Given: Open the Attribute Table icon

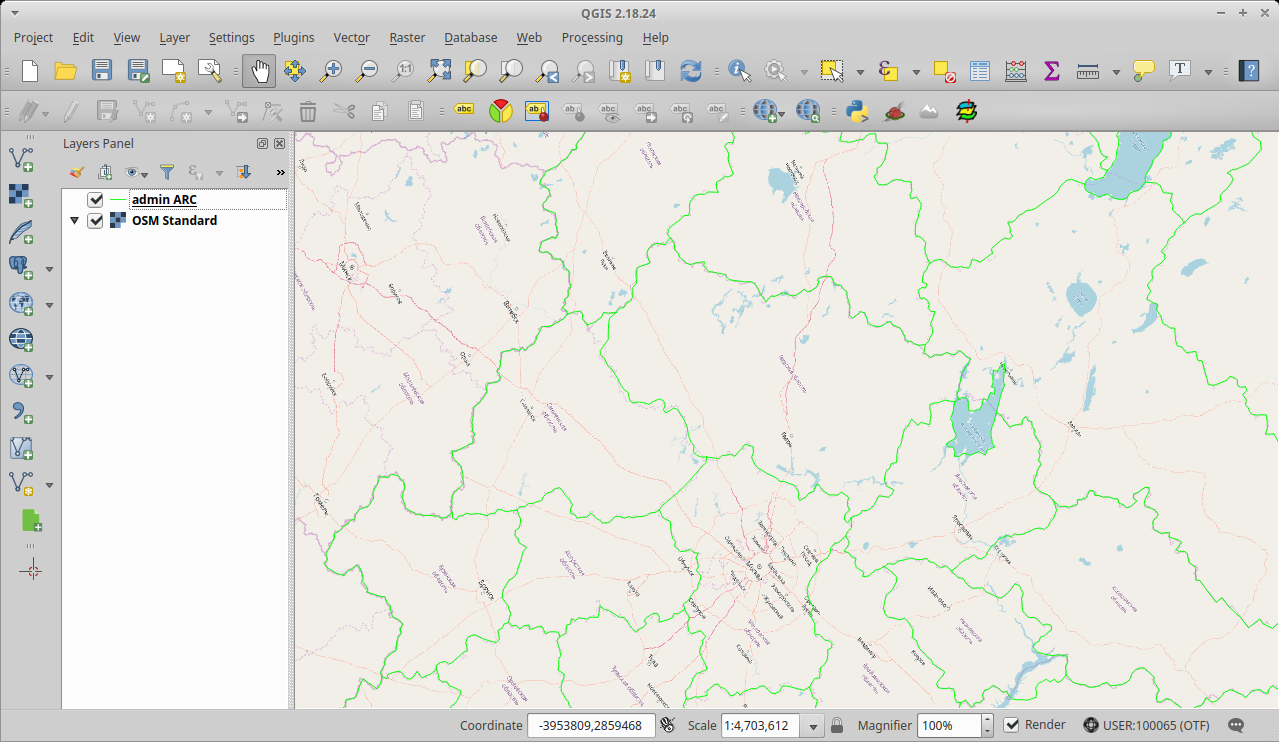Looking at the screenshot, I should click(x=979, y=71).
